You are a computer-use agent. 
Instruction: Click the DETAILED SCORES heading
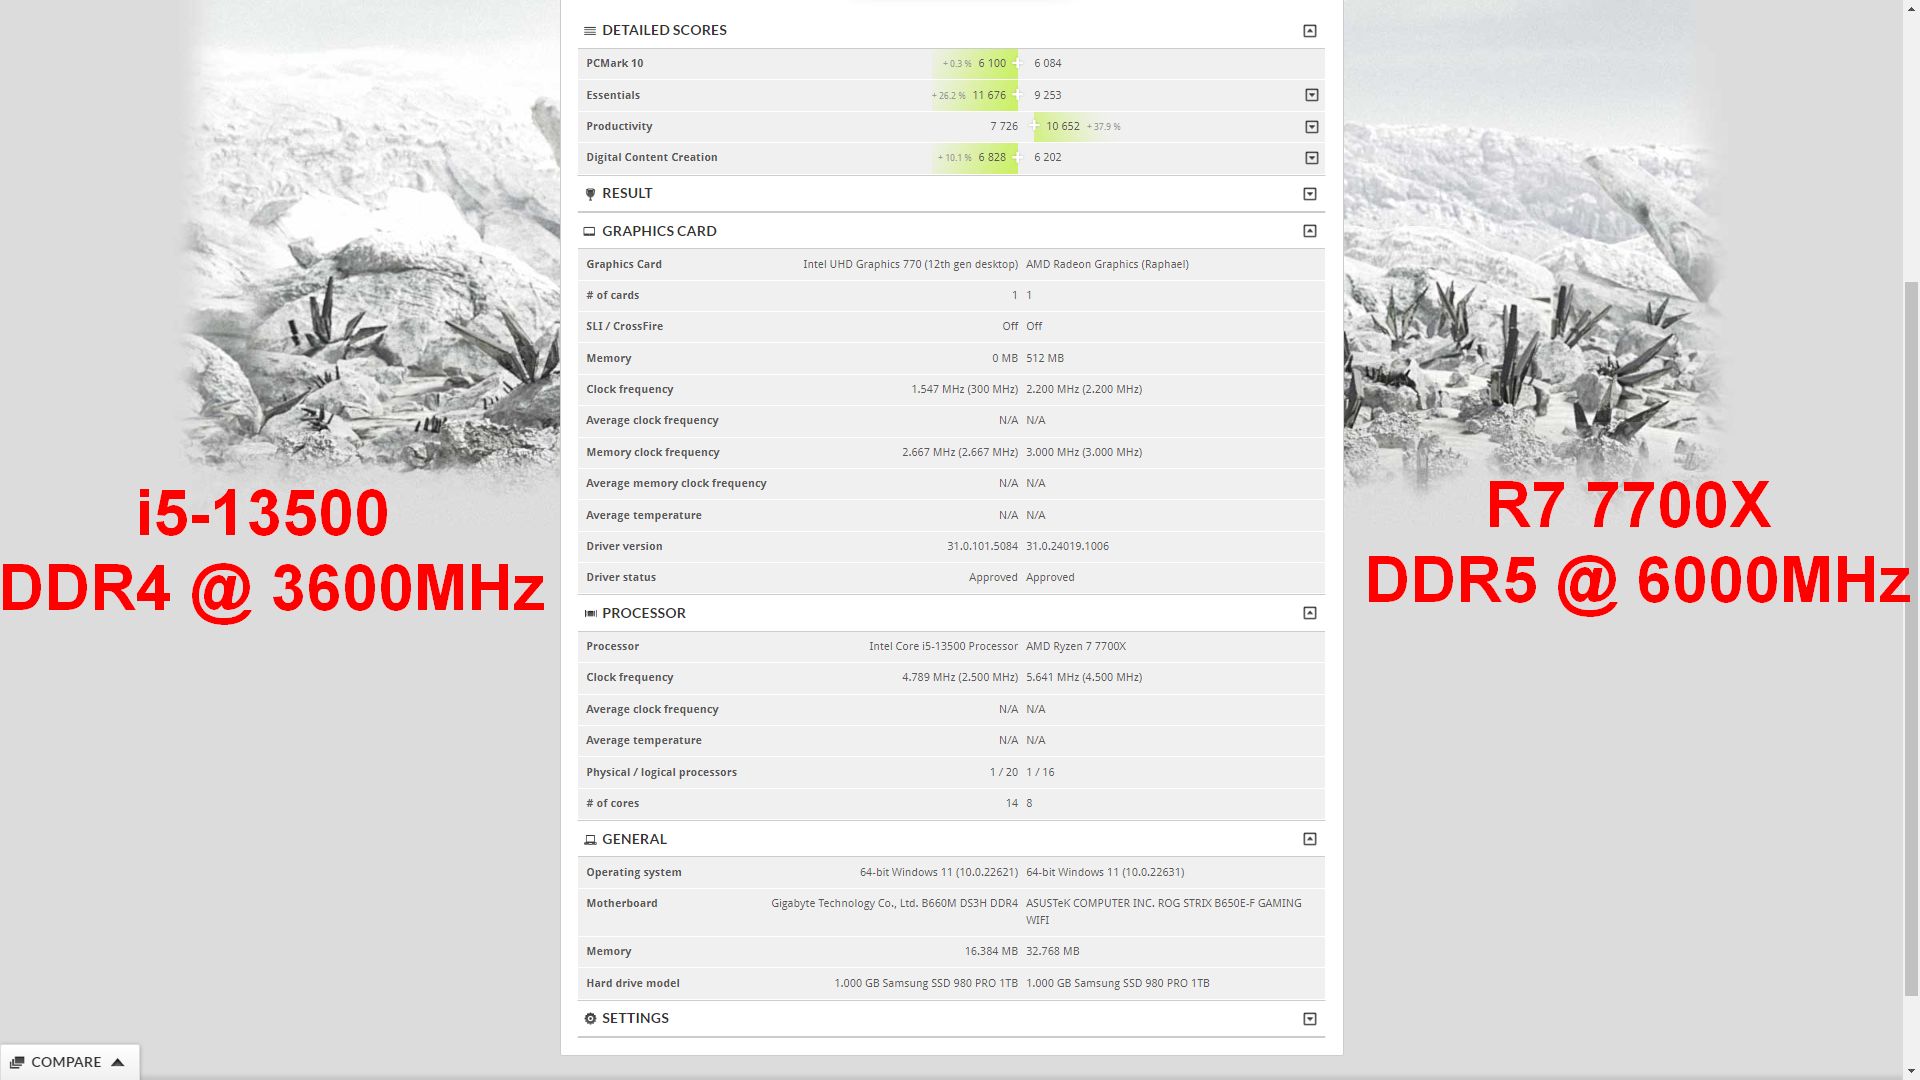click(x=664, y=30)
